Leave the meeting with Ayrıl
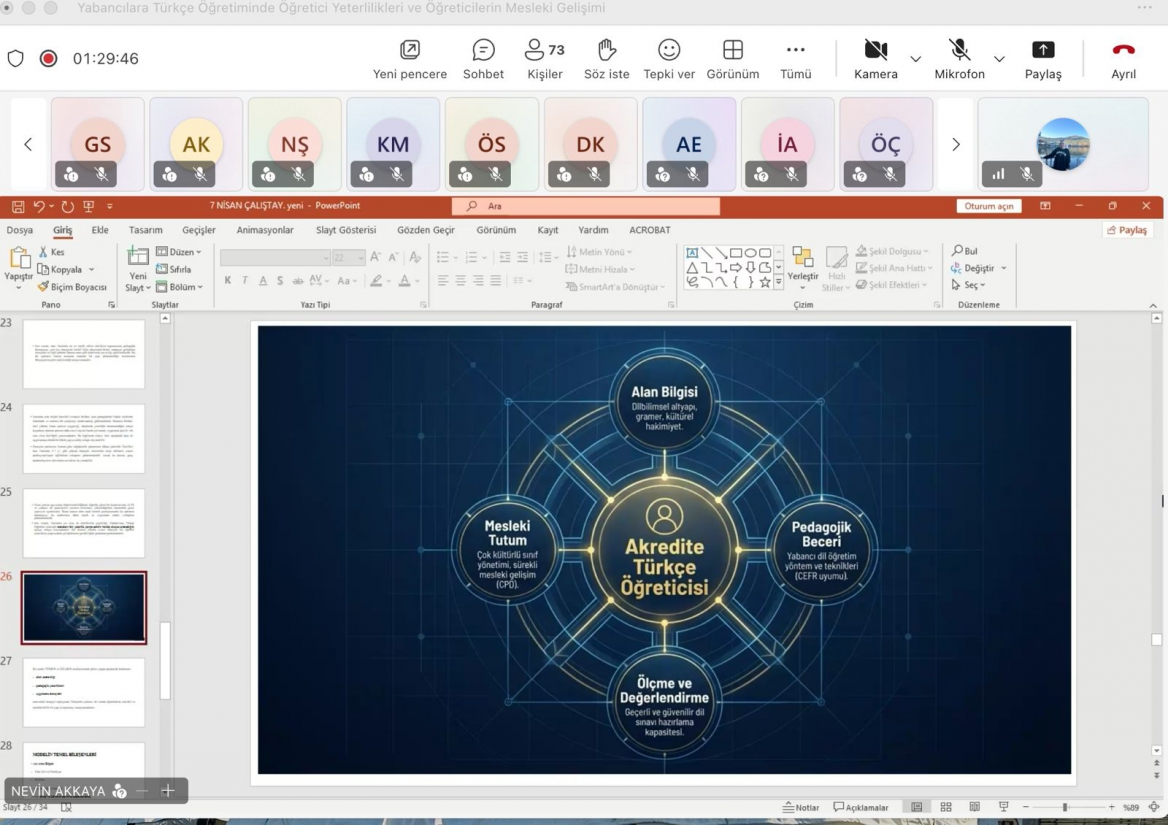 click(1123, 59)
